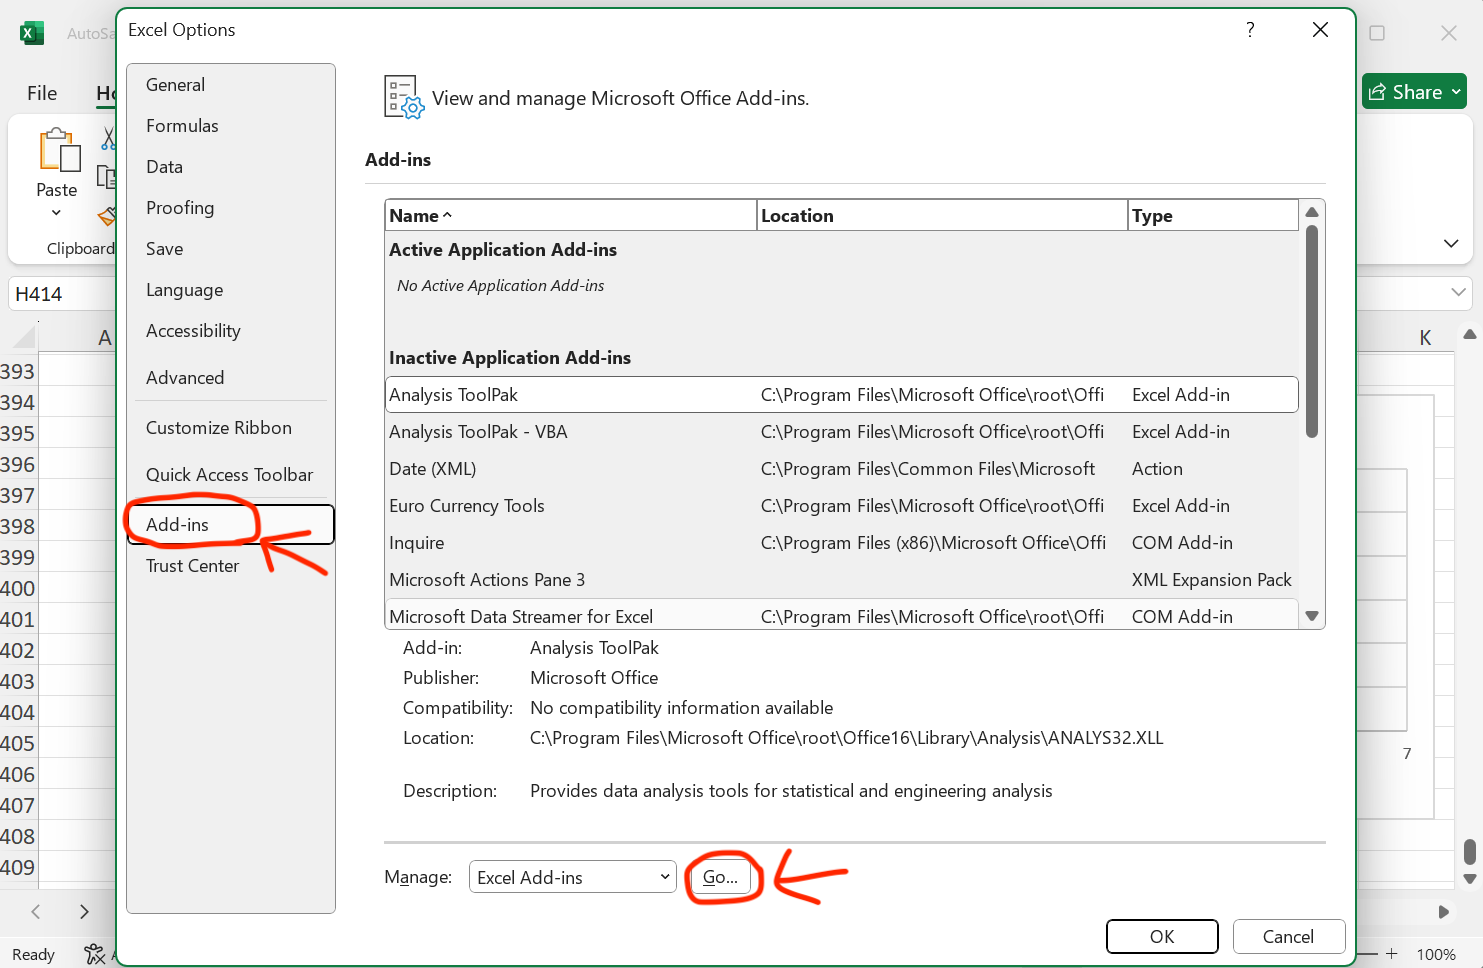1483x968 pixels.
Task: Open the File tab
Action: (42, 93)
